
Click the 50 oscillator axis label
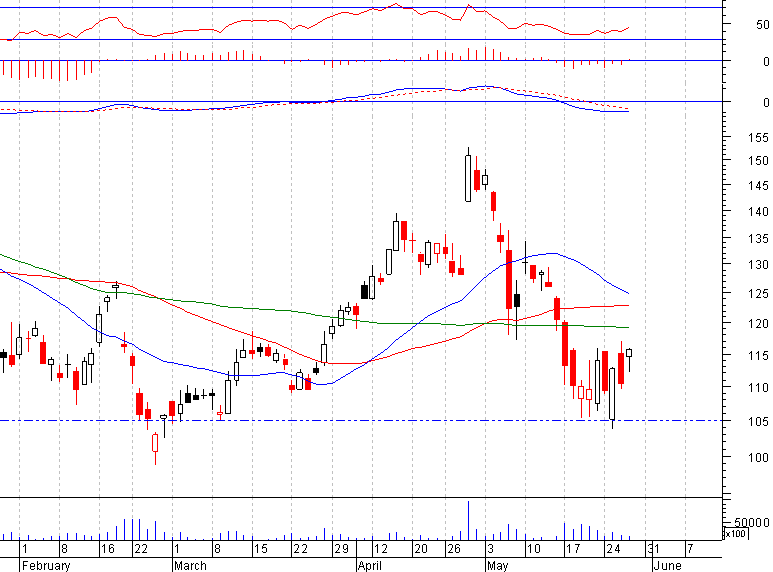click(762, 25)
